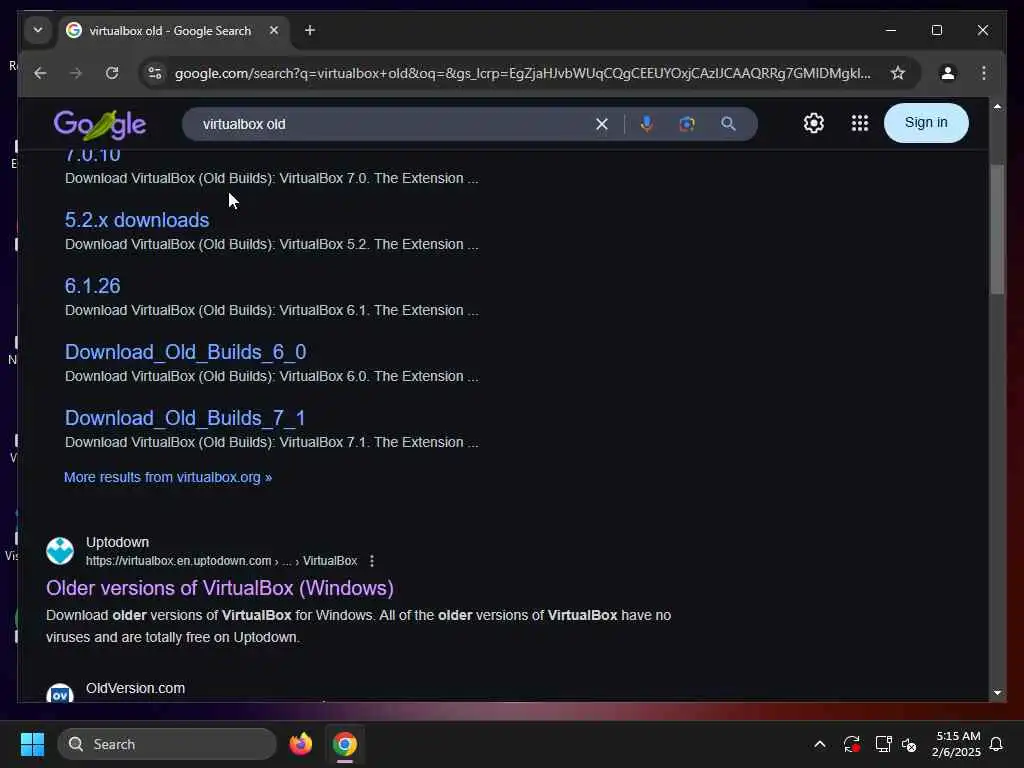Search by image with the lens icon

point(687,124)
